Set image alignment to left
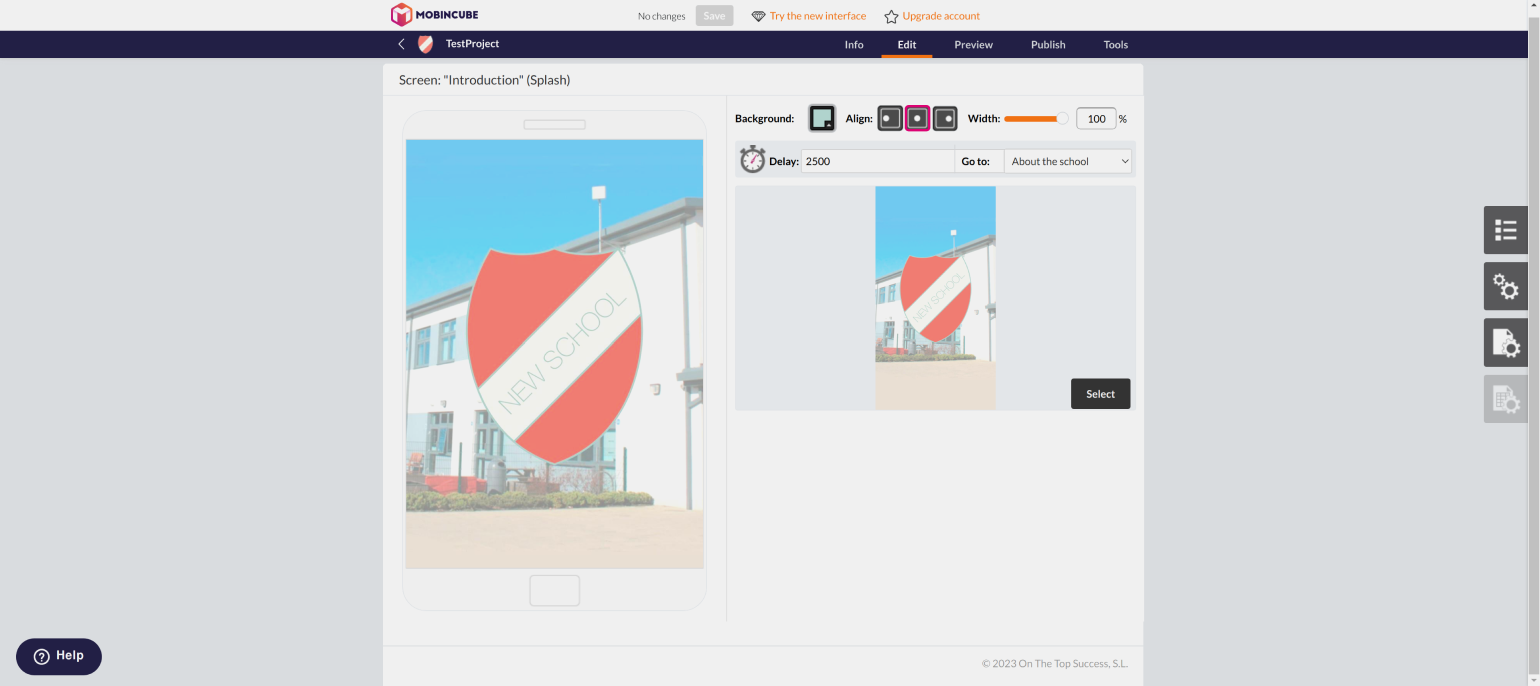This screenshot has width=1540, height=686. pyautogui.click(x=890, y=119)
